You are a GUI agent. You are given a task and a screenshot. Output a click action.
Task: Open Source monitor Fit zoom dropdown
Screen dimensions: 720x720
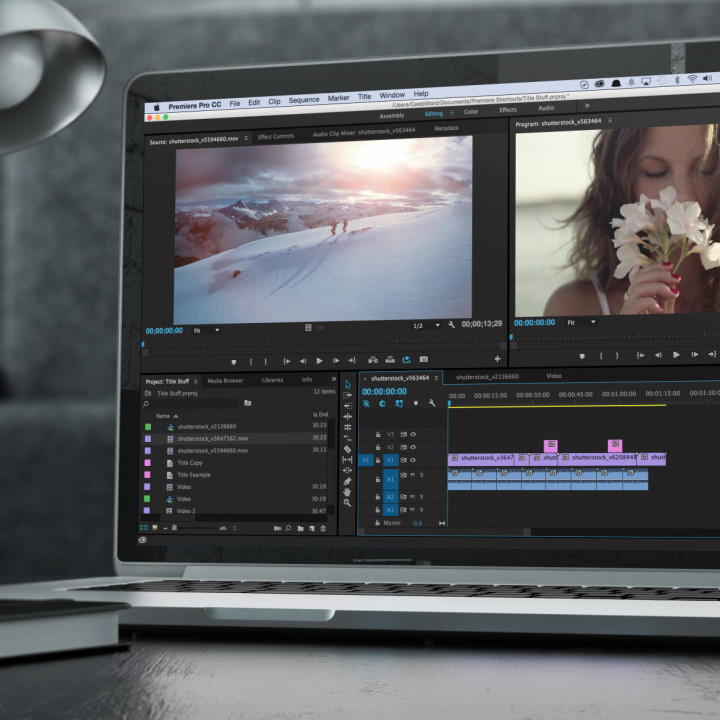tap(206, 330)
